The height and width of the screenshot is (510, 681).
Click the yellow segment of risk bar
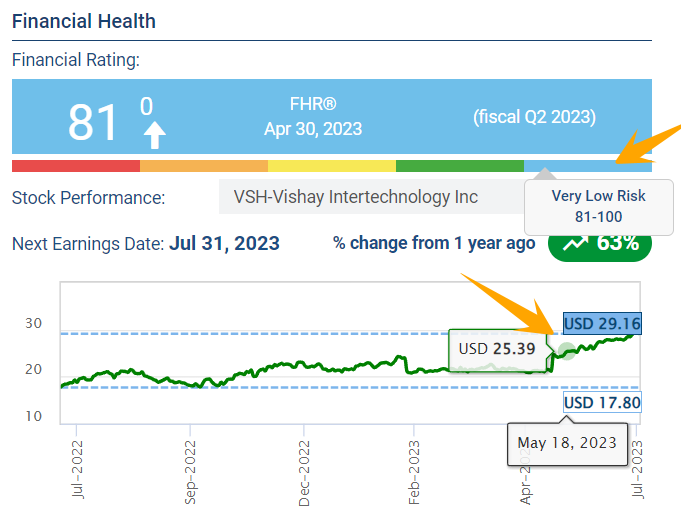pos(332,166)
